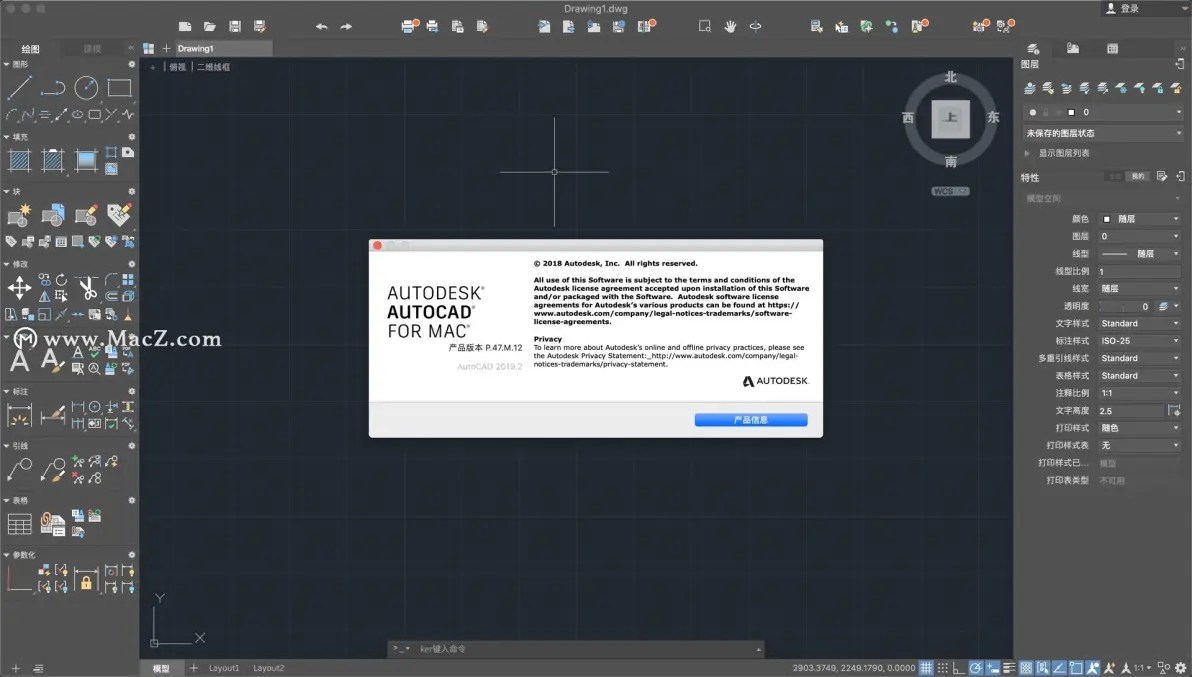Image resolution: width=1192 pixels, height=677 pixels.
Task: Switch to the Layout1 tab
Action: tap(224, 668)
